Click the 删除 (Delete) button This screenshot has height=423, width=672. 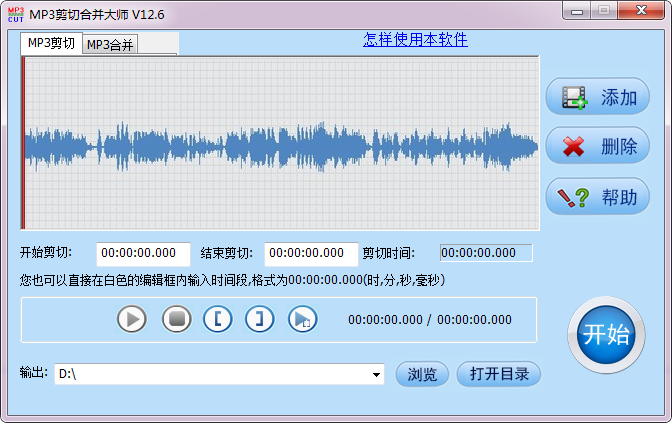[597, 146]
